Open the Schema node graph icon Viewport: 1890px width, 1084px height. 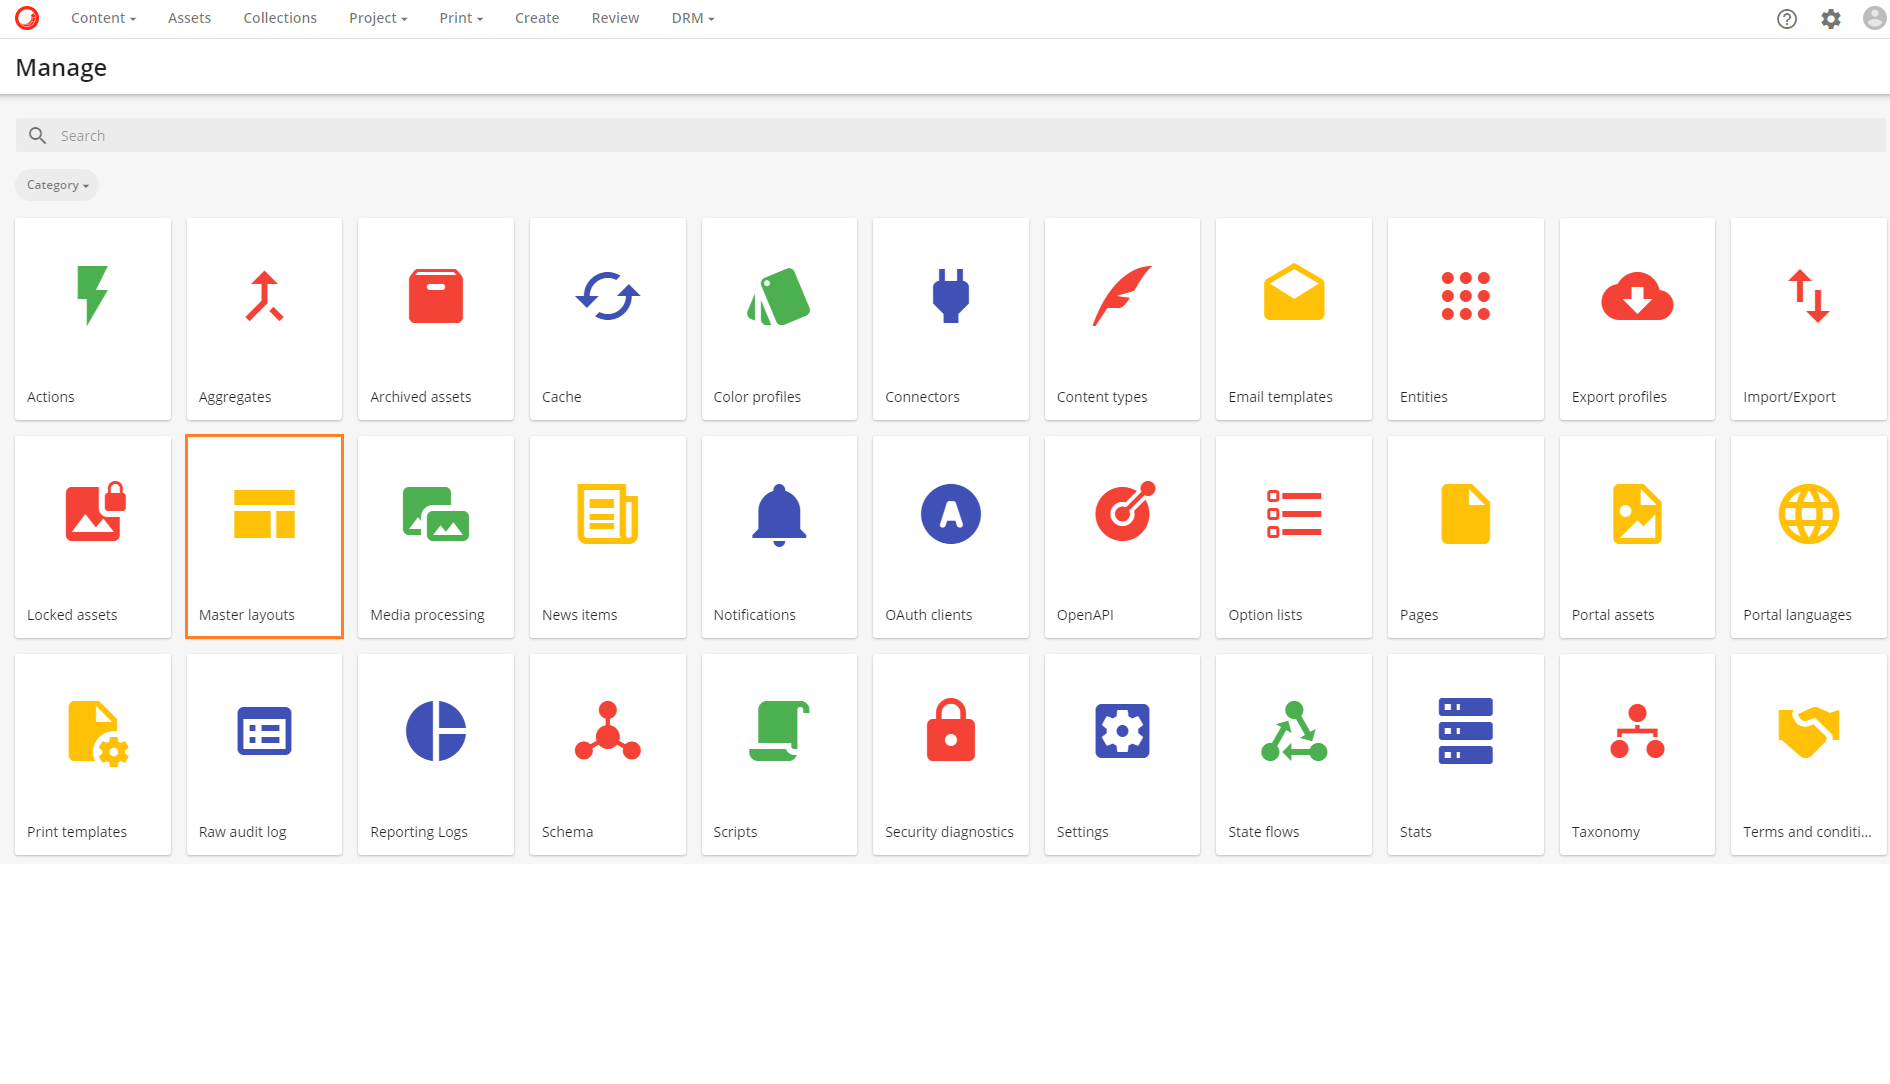click(x=607, y=731)
